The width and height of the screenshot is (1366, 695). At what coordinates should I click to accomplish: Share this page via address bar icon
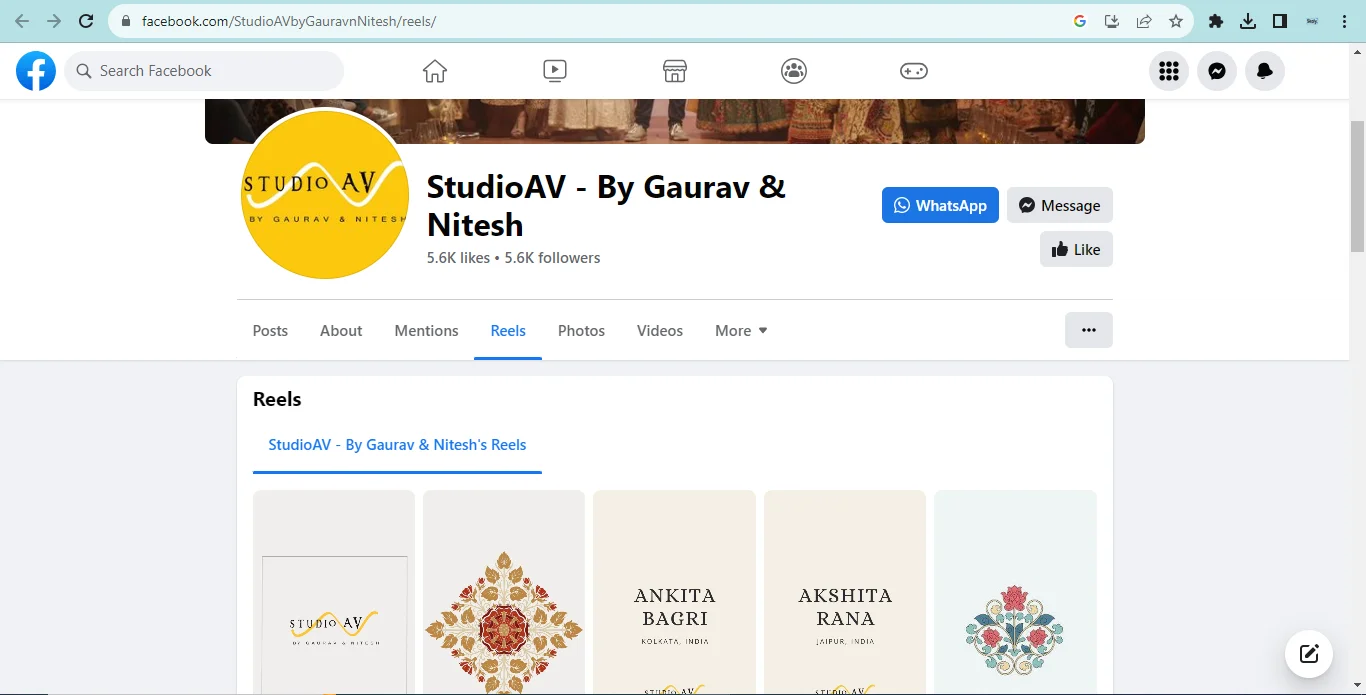pos(1144,21)
